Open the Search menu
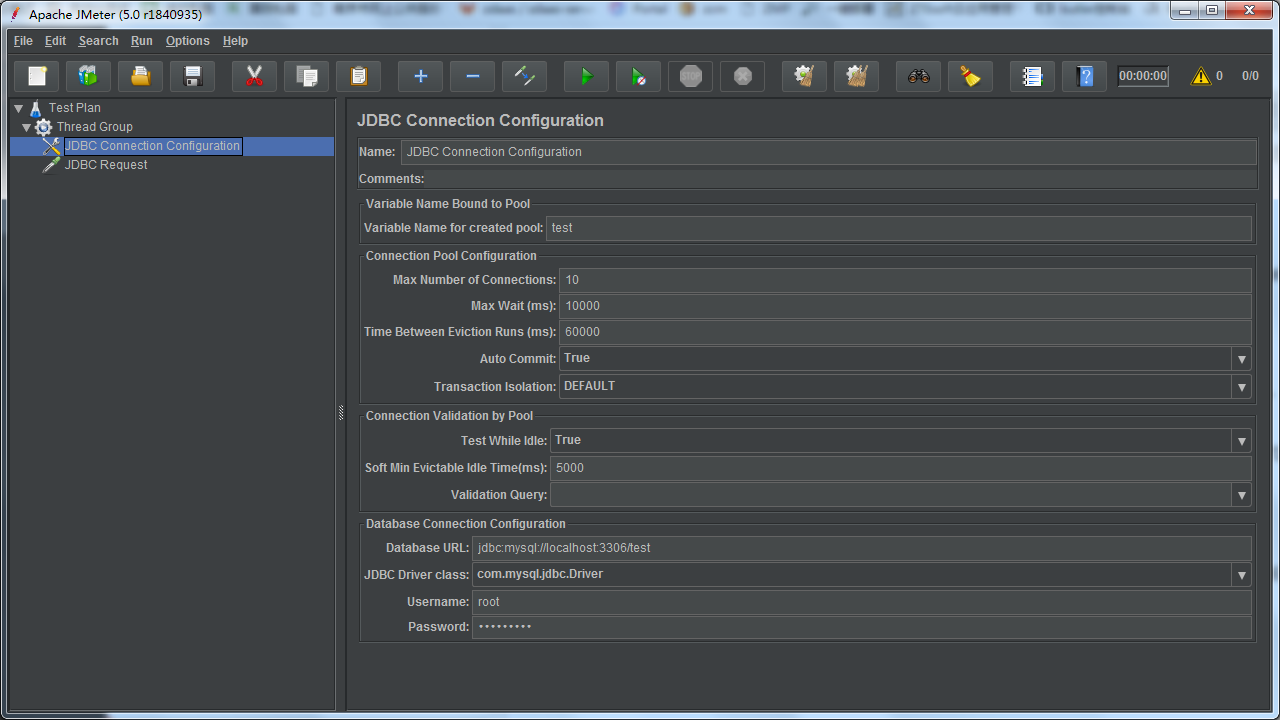The height and width of the screenshot is (720, 1280). (98, 41)
